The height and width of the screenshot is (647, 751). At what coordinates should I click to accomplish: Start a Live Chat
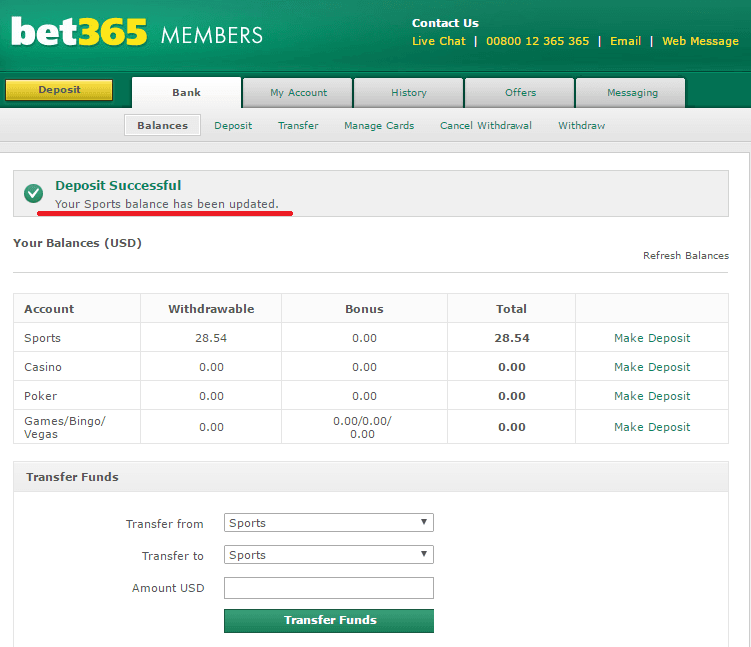[x=439, y=41]
